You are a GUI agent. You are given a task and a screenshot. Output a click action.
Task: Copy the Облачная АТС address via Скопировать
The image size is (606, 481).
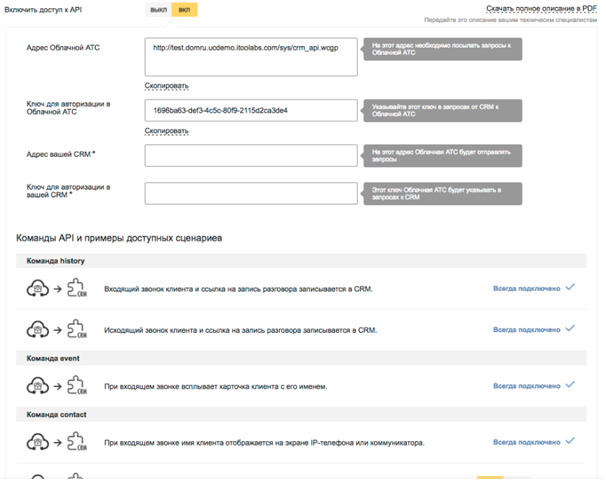pyautogui.click(x=166, y=85)
